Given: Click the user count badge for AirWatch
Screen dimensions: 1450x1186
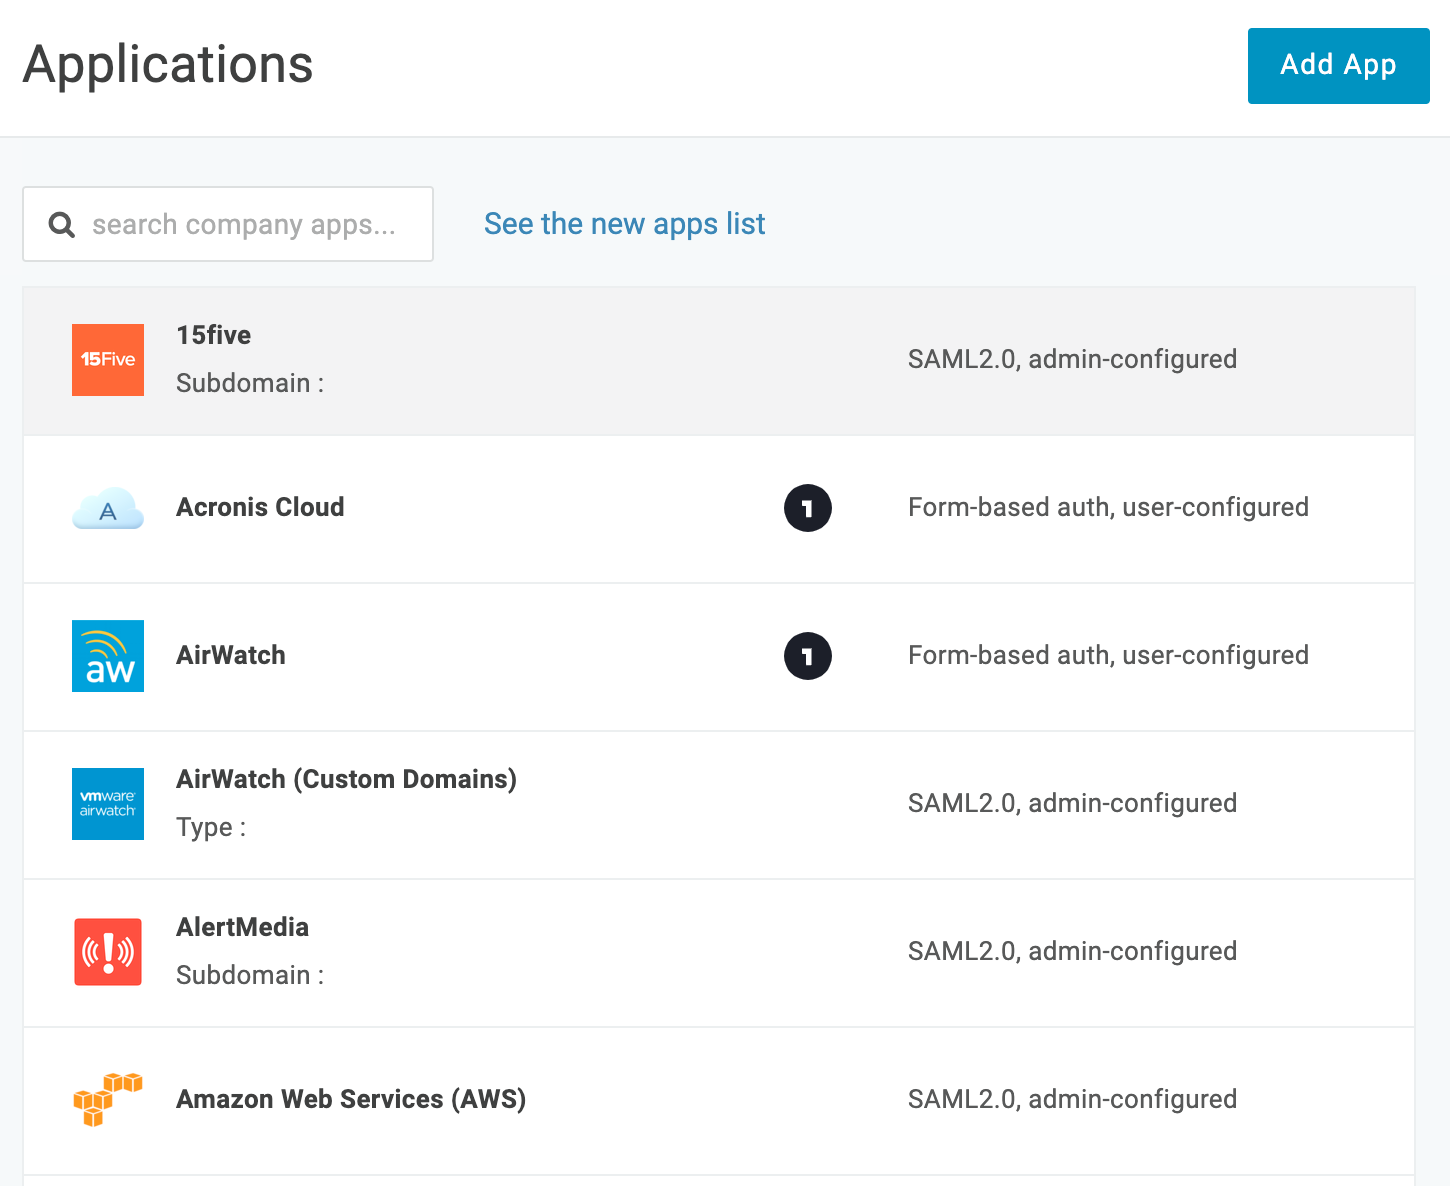Looking at the screenshot, I should (808, 656).
